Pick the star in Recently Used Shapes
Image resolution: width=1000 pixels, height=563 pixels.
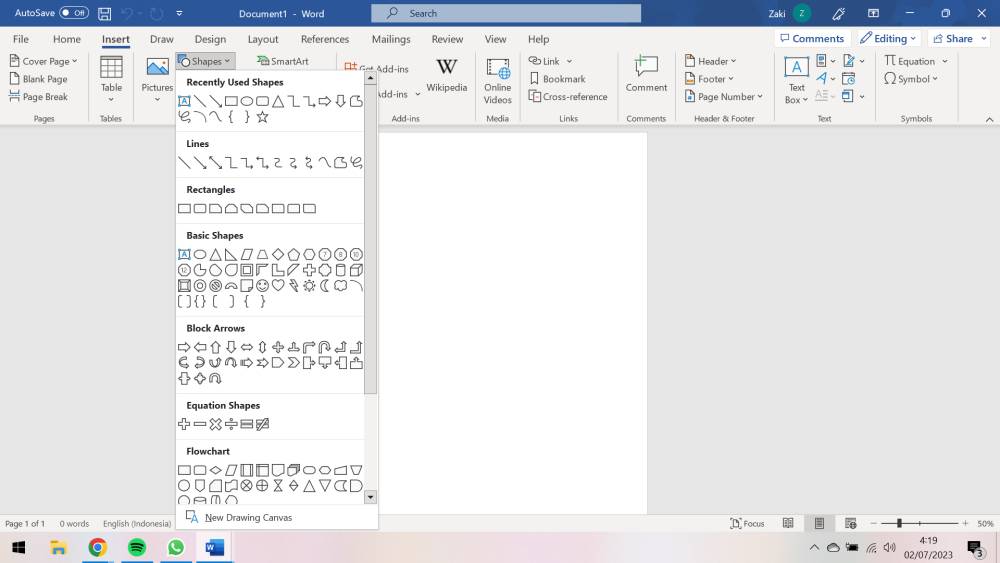(262, 117)
